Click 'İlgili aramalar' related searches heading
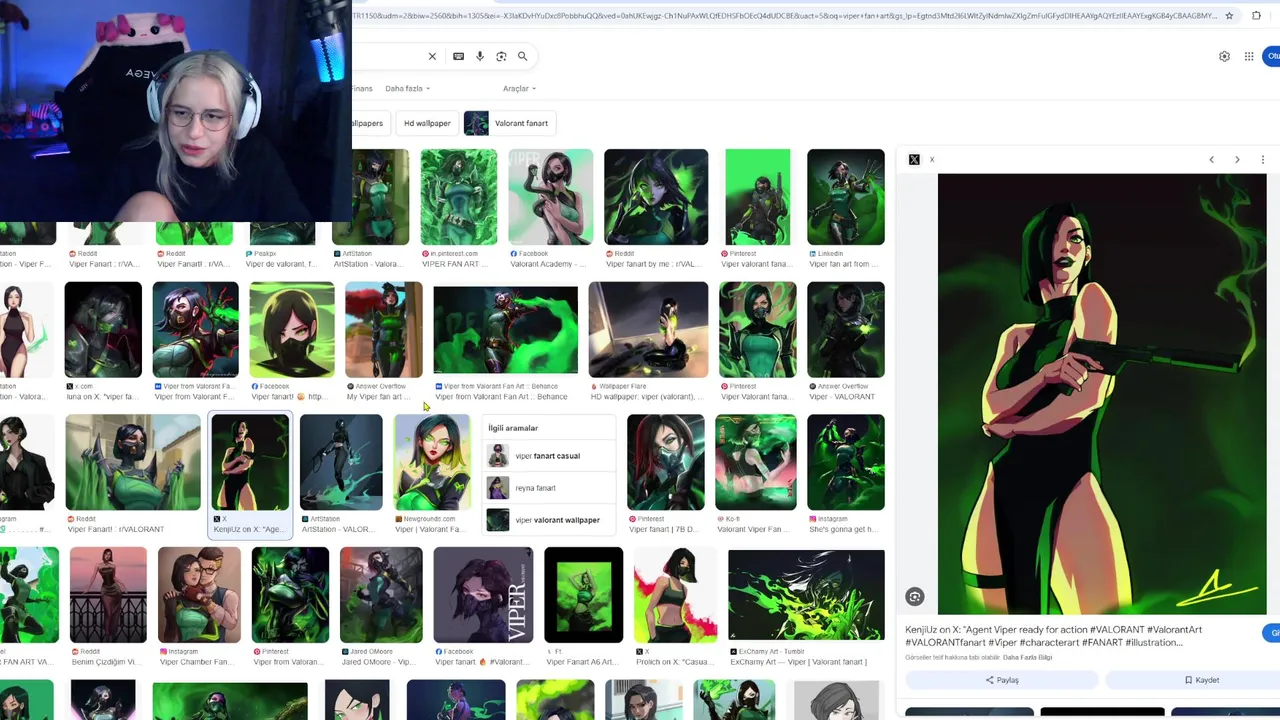The image size is (1280, 720). click(x=513, y=428)
